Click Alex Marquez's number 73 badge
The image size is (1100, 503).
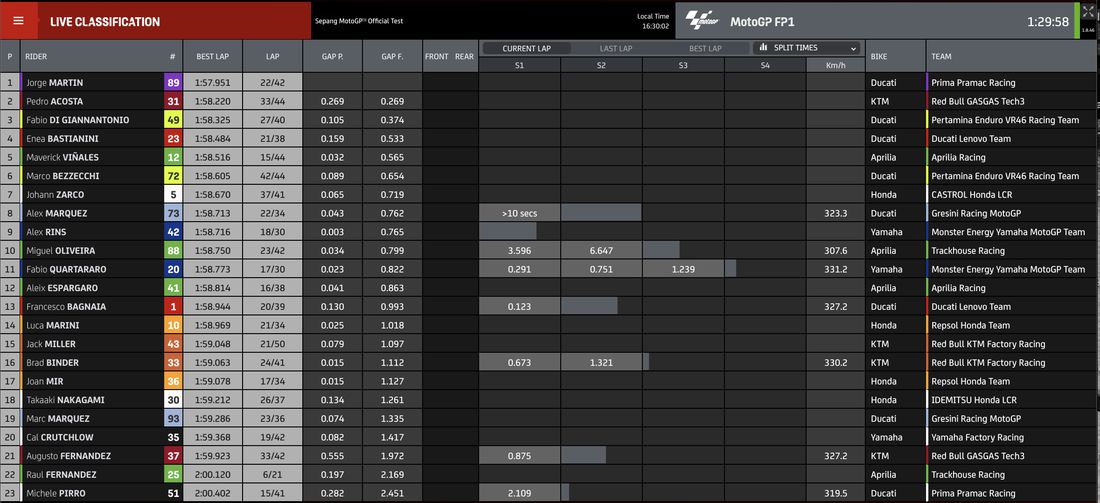pyautogui.click(x=173, y=213)
